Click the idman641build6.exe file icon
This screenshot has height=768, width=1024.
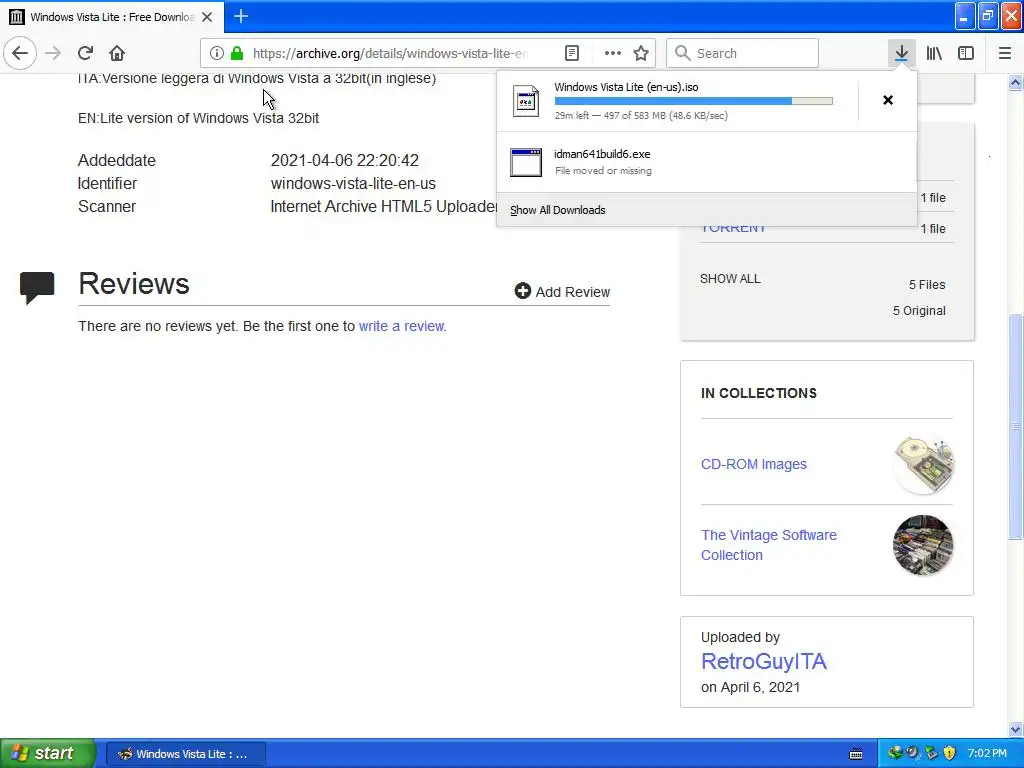point(526,162)
